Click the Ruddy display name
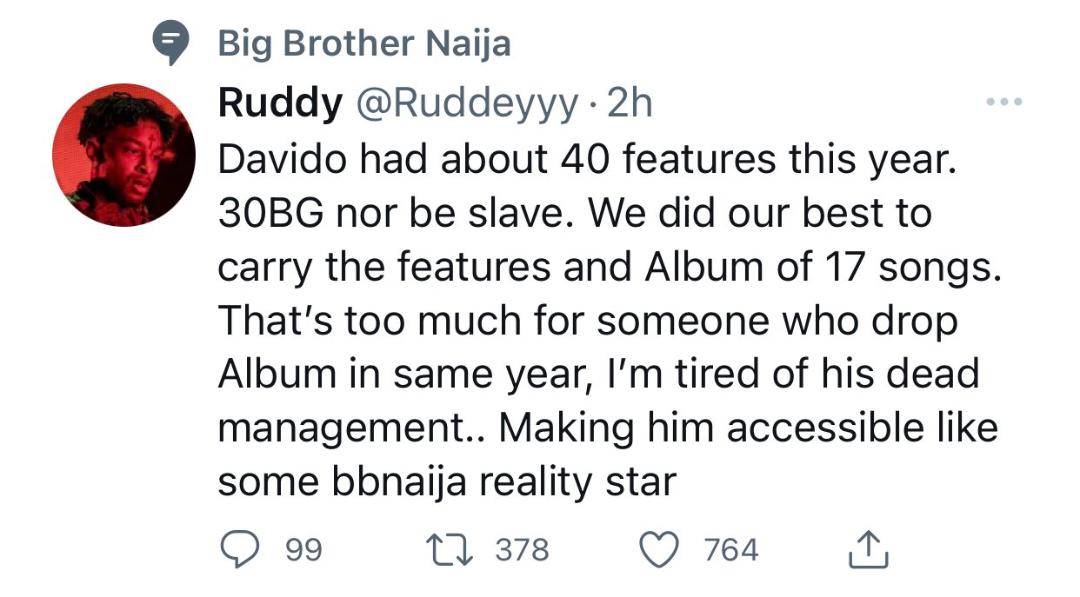 point(280,103)
